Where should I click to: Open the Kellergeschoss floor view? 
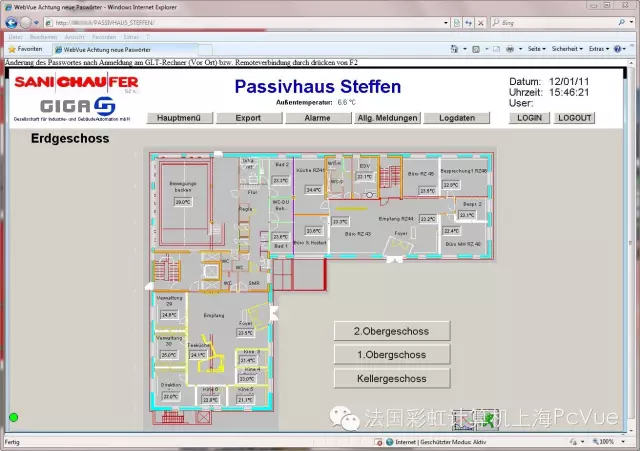(x=392, y=378)
